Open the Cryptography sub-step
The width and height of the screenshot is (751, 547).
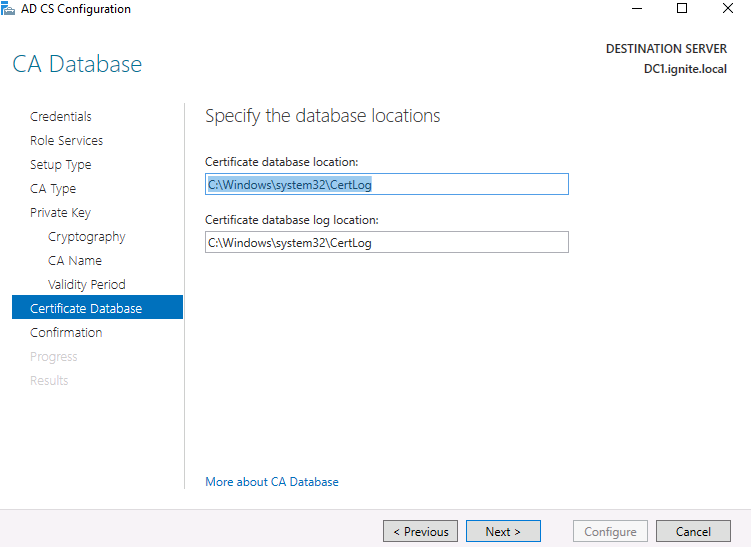tap(87, 237)
